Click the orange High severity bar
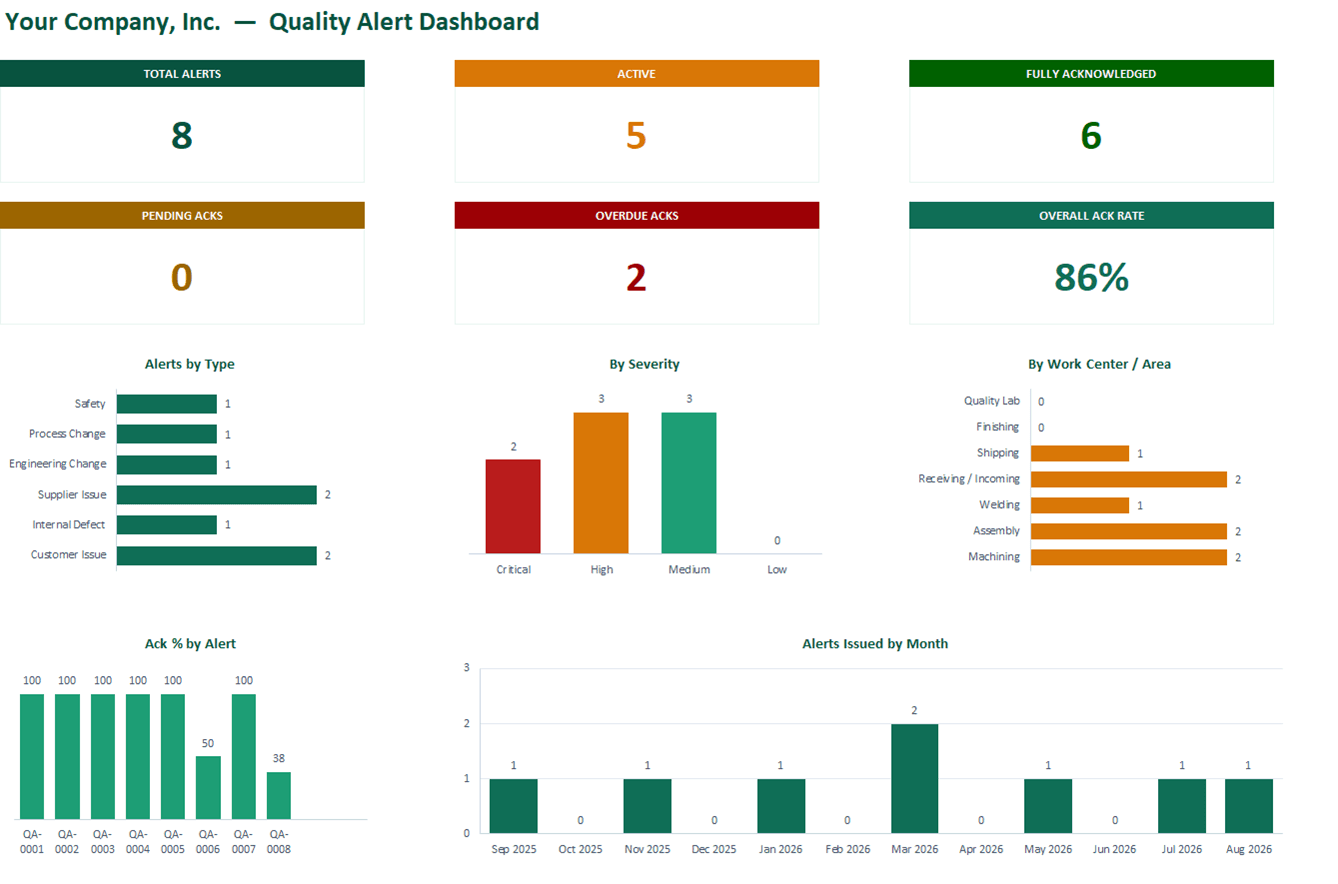1338x884 pixels. click(601, 482)
